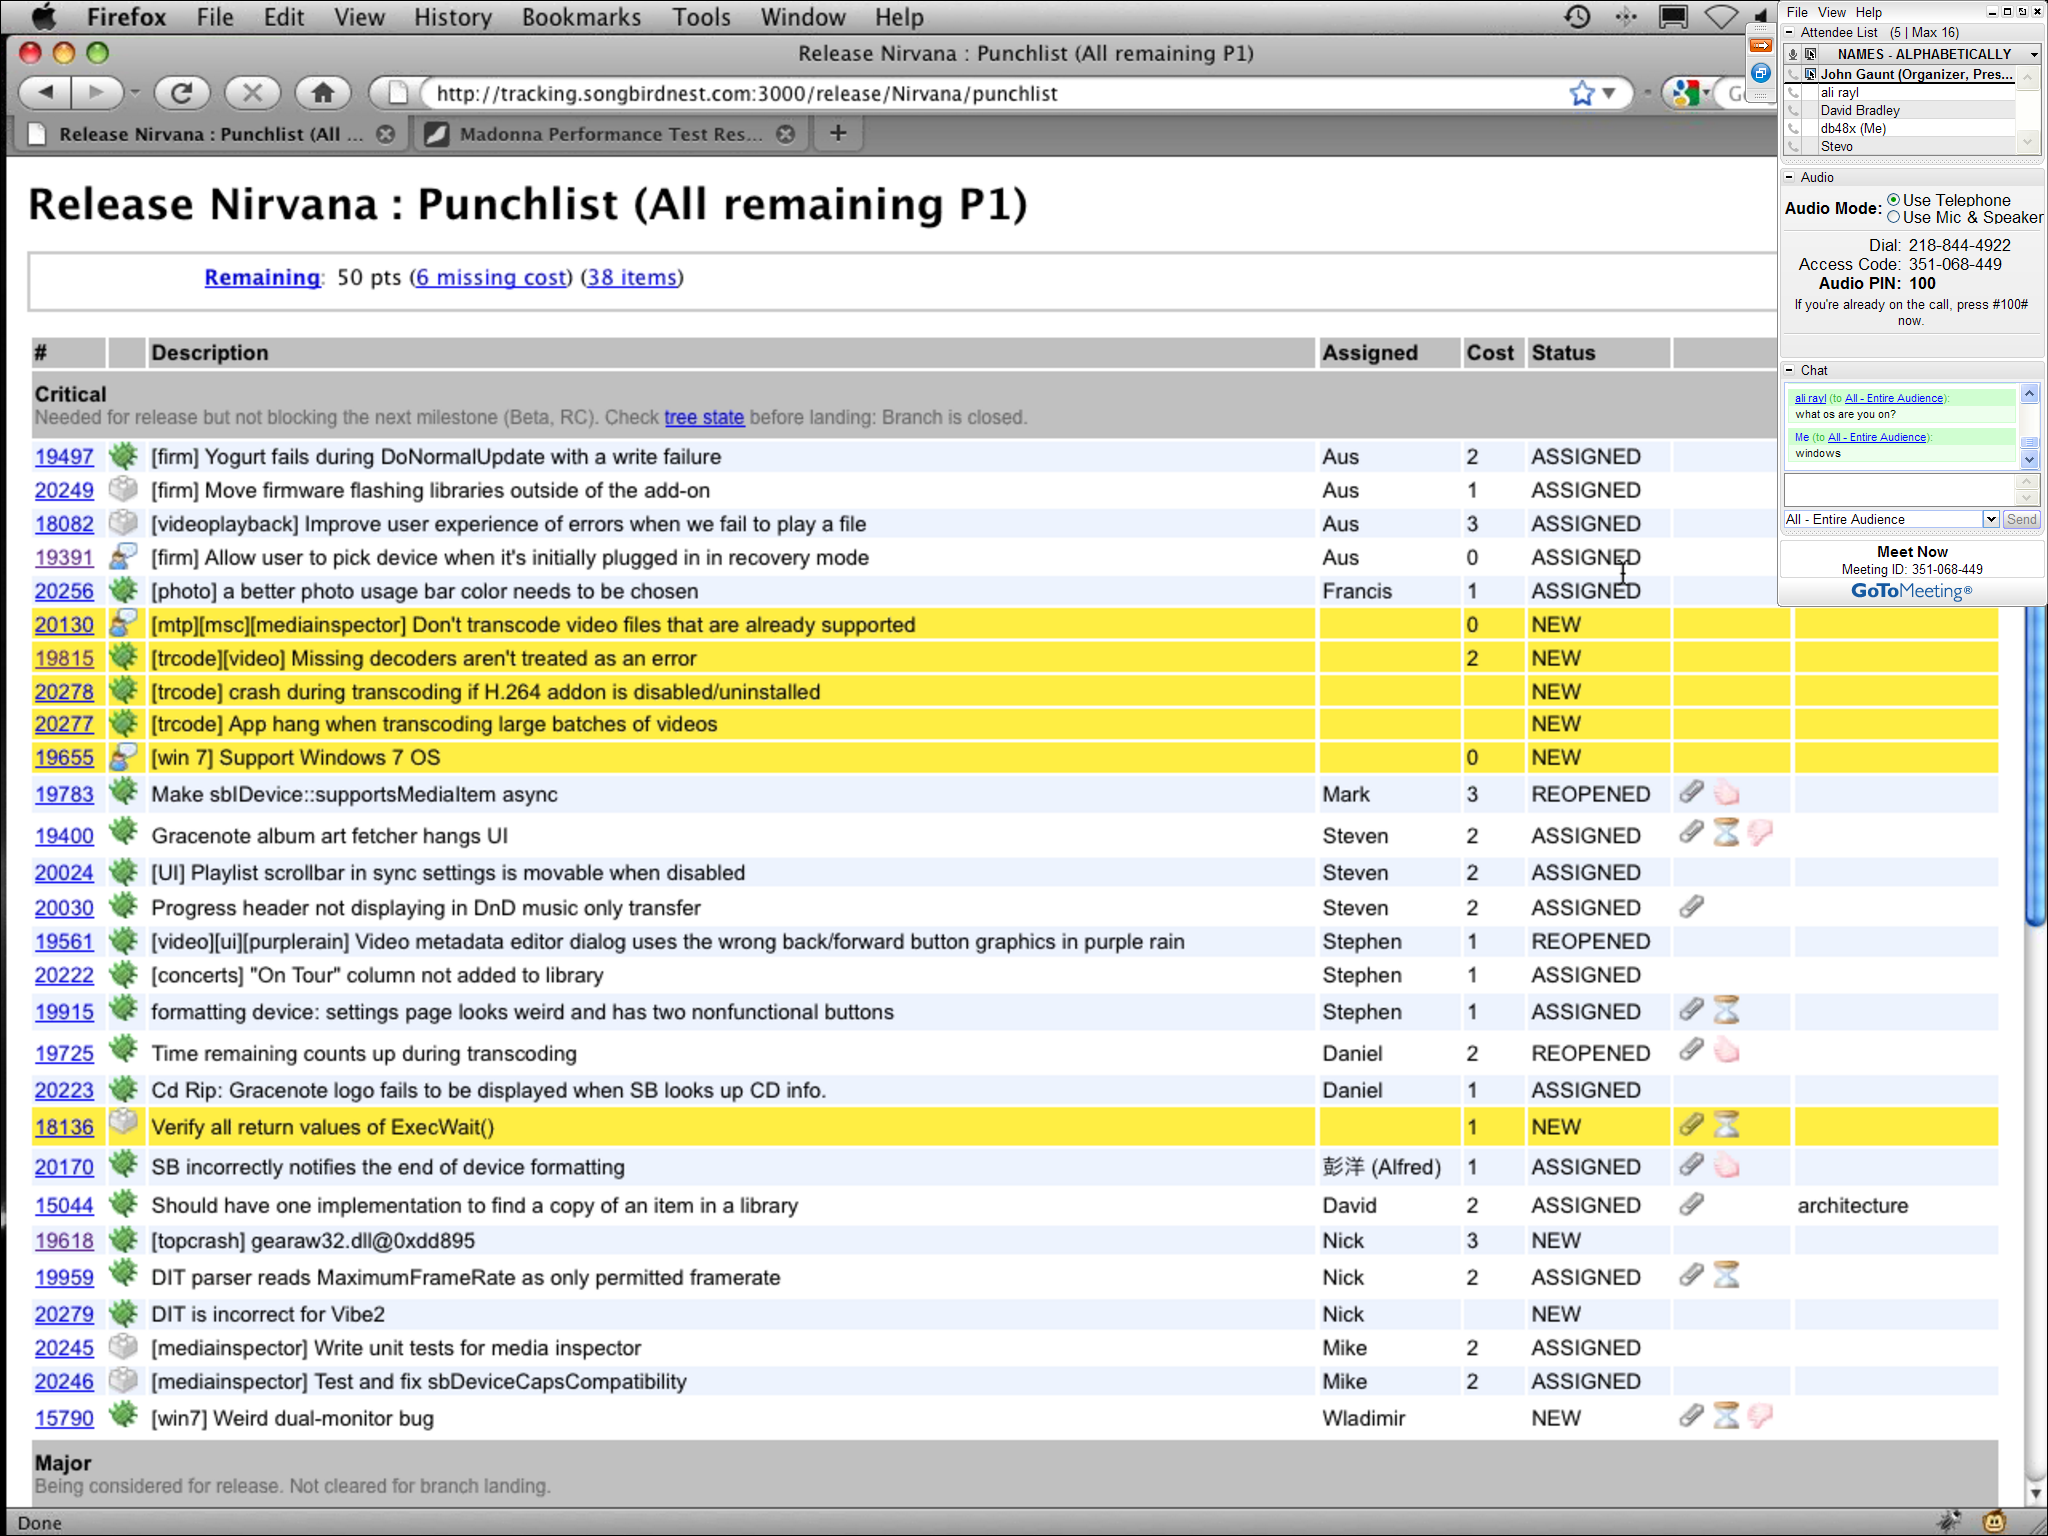
Task: Select Use Mic & Speaker audio mode
Action: click(x=1893, y=217)
